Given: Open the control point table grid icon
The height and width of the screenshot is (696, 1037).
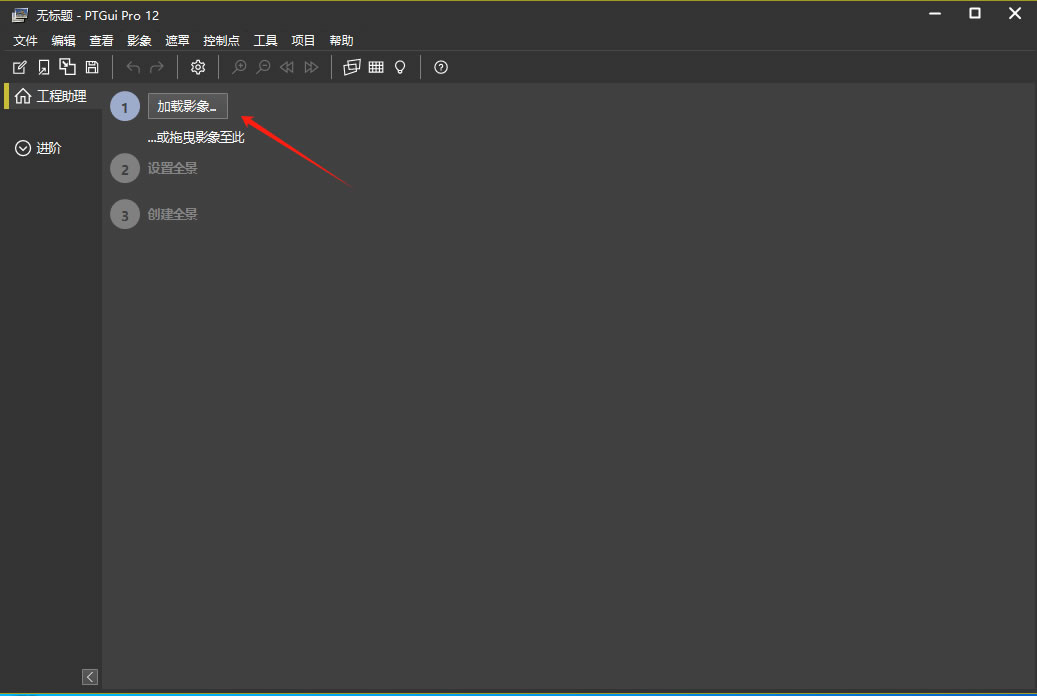Looking at the screenshot, I should click(376, 67).
